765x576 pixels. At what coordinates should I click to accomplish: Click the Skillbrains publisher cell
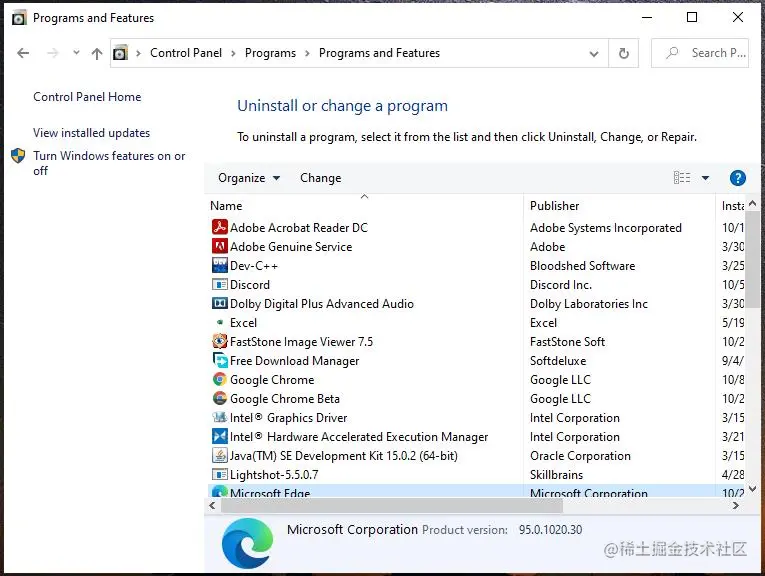click(556, 475)
